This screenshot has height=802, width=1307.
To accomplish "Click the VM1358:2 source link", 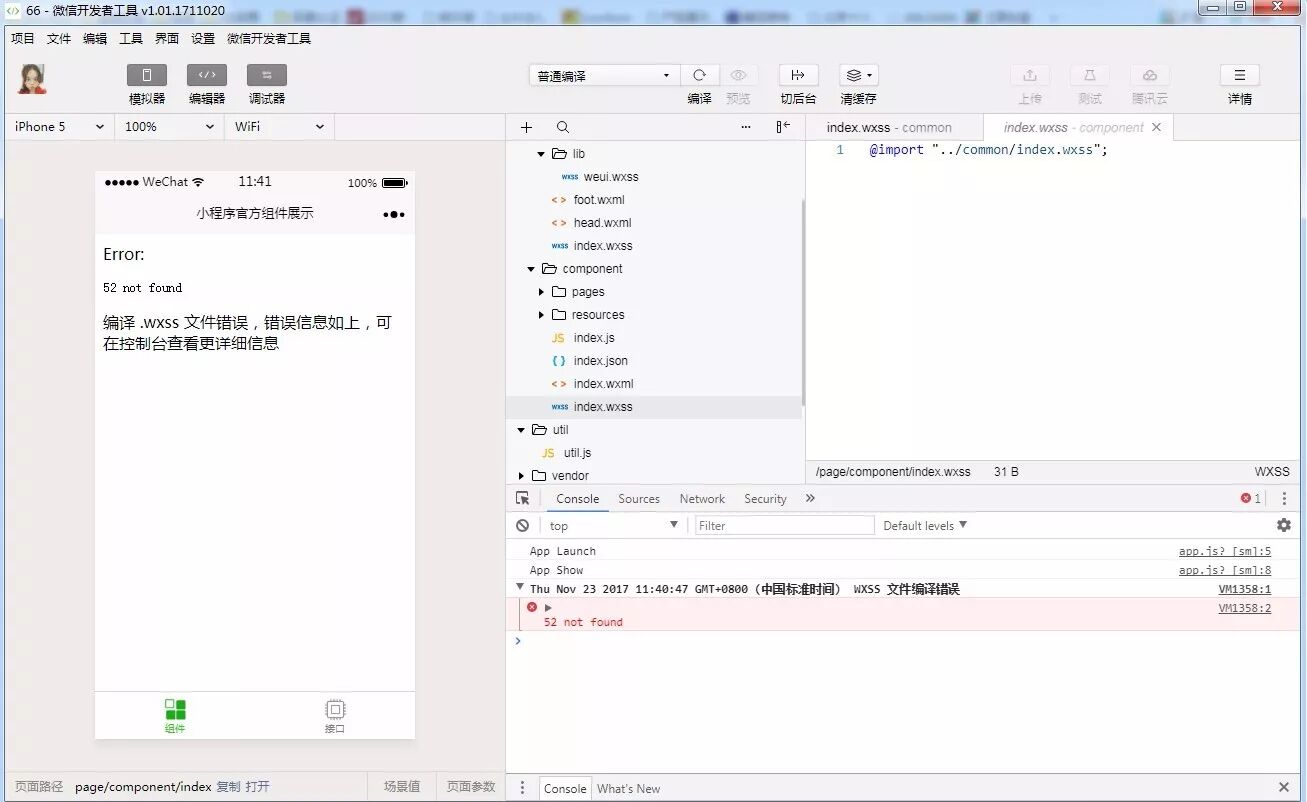I will tap(1244, 608).
